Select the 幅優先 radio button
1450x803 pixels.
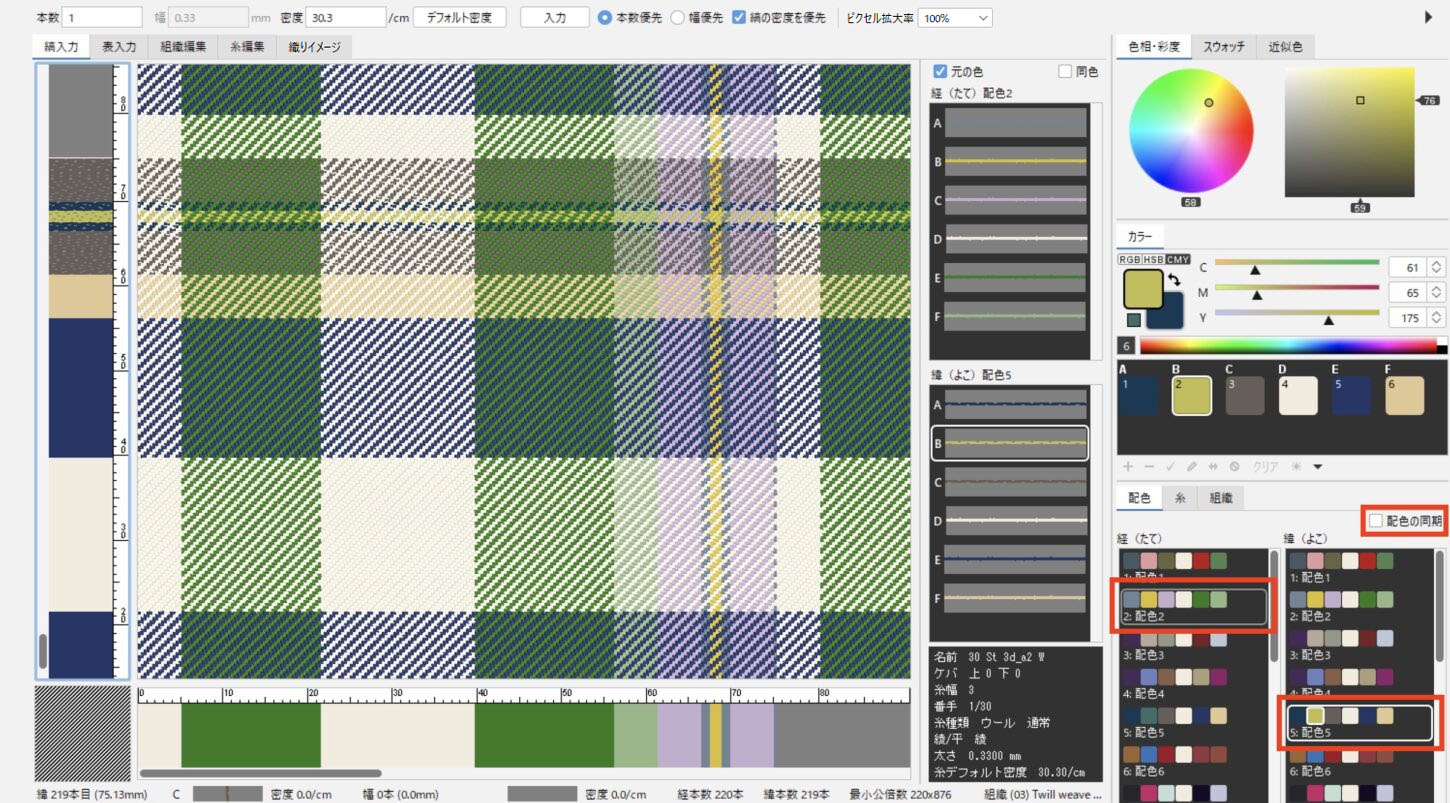677,18
